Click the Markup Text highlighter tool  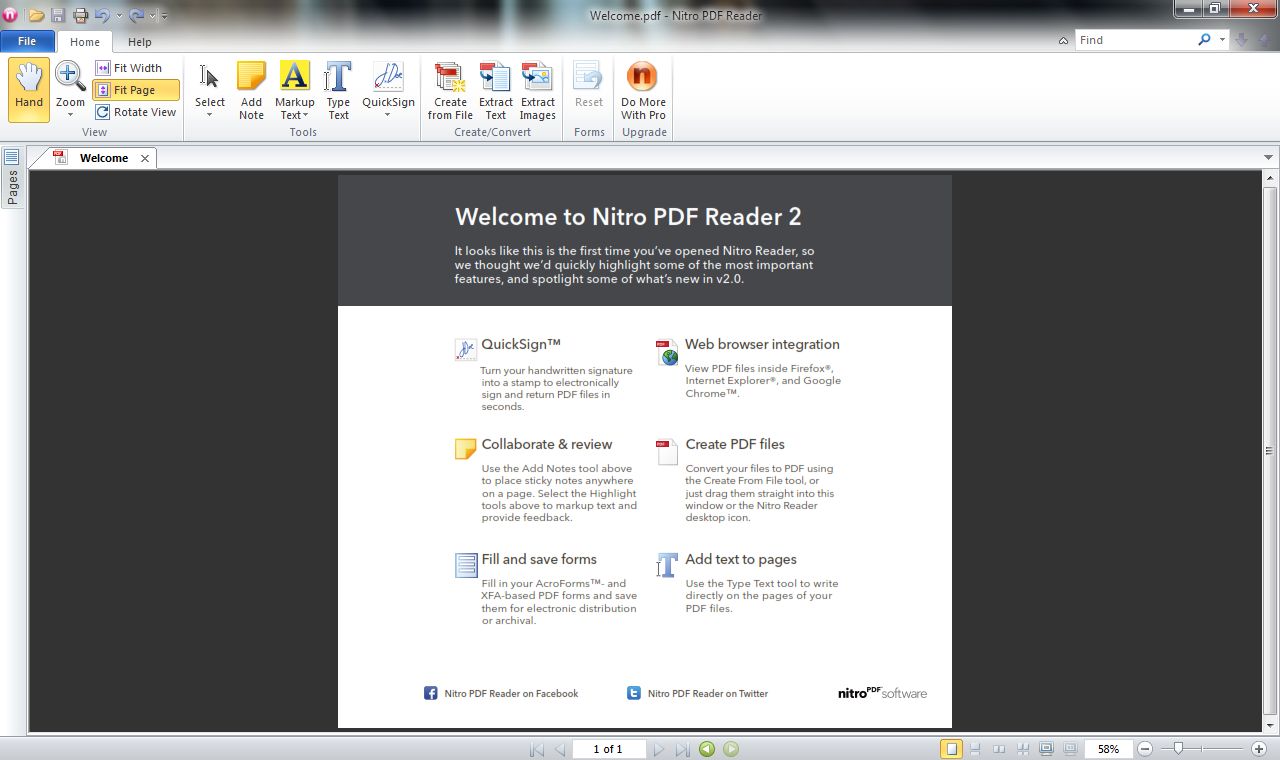pos(294,90)
